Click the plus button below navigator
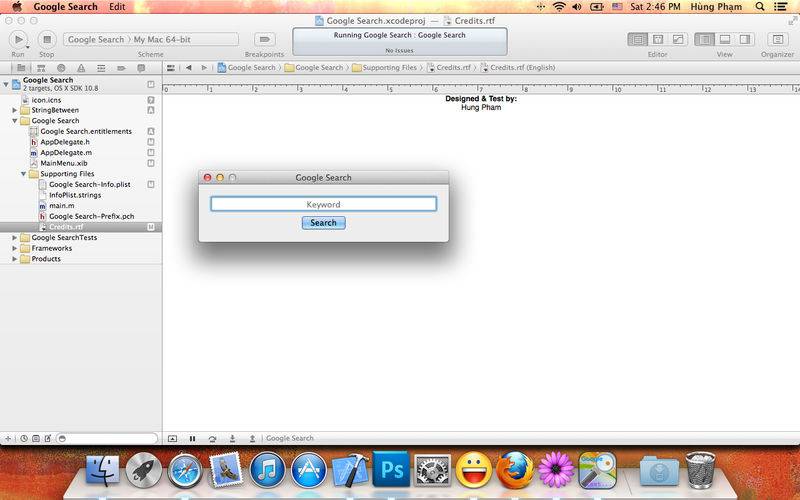 8,438
